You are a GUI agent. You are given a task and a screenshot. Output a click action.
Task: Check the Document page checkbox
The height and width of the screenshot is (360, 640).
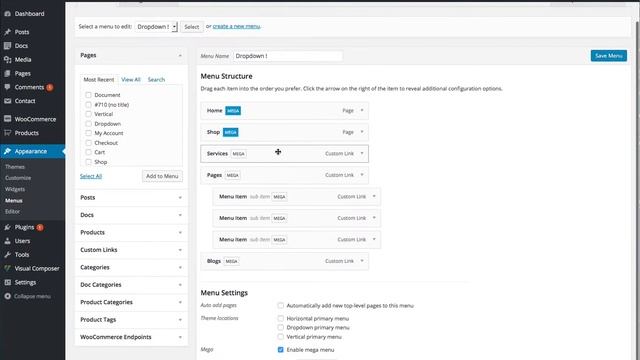[x=88, y=95]
